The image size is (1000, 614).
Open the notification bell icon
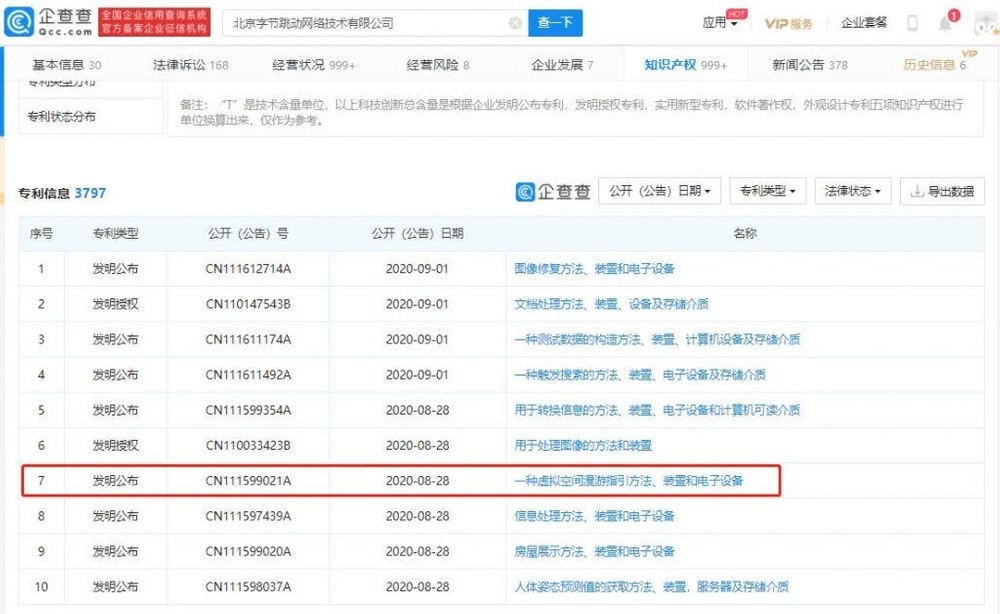945,24
